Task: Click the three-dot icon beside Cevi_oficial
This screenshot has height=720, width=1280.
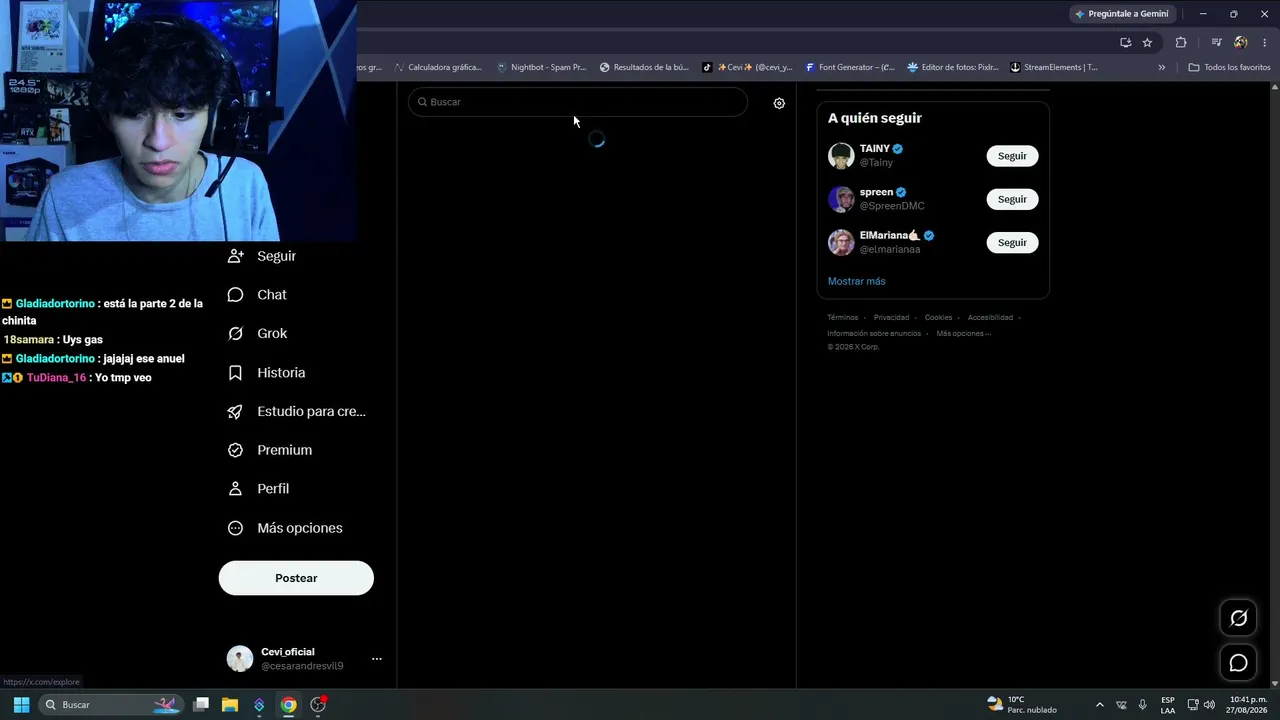Action: point(377,659)
